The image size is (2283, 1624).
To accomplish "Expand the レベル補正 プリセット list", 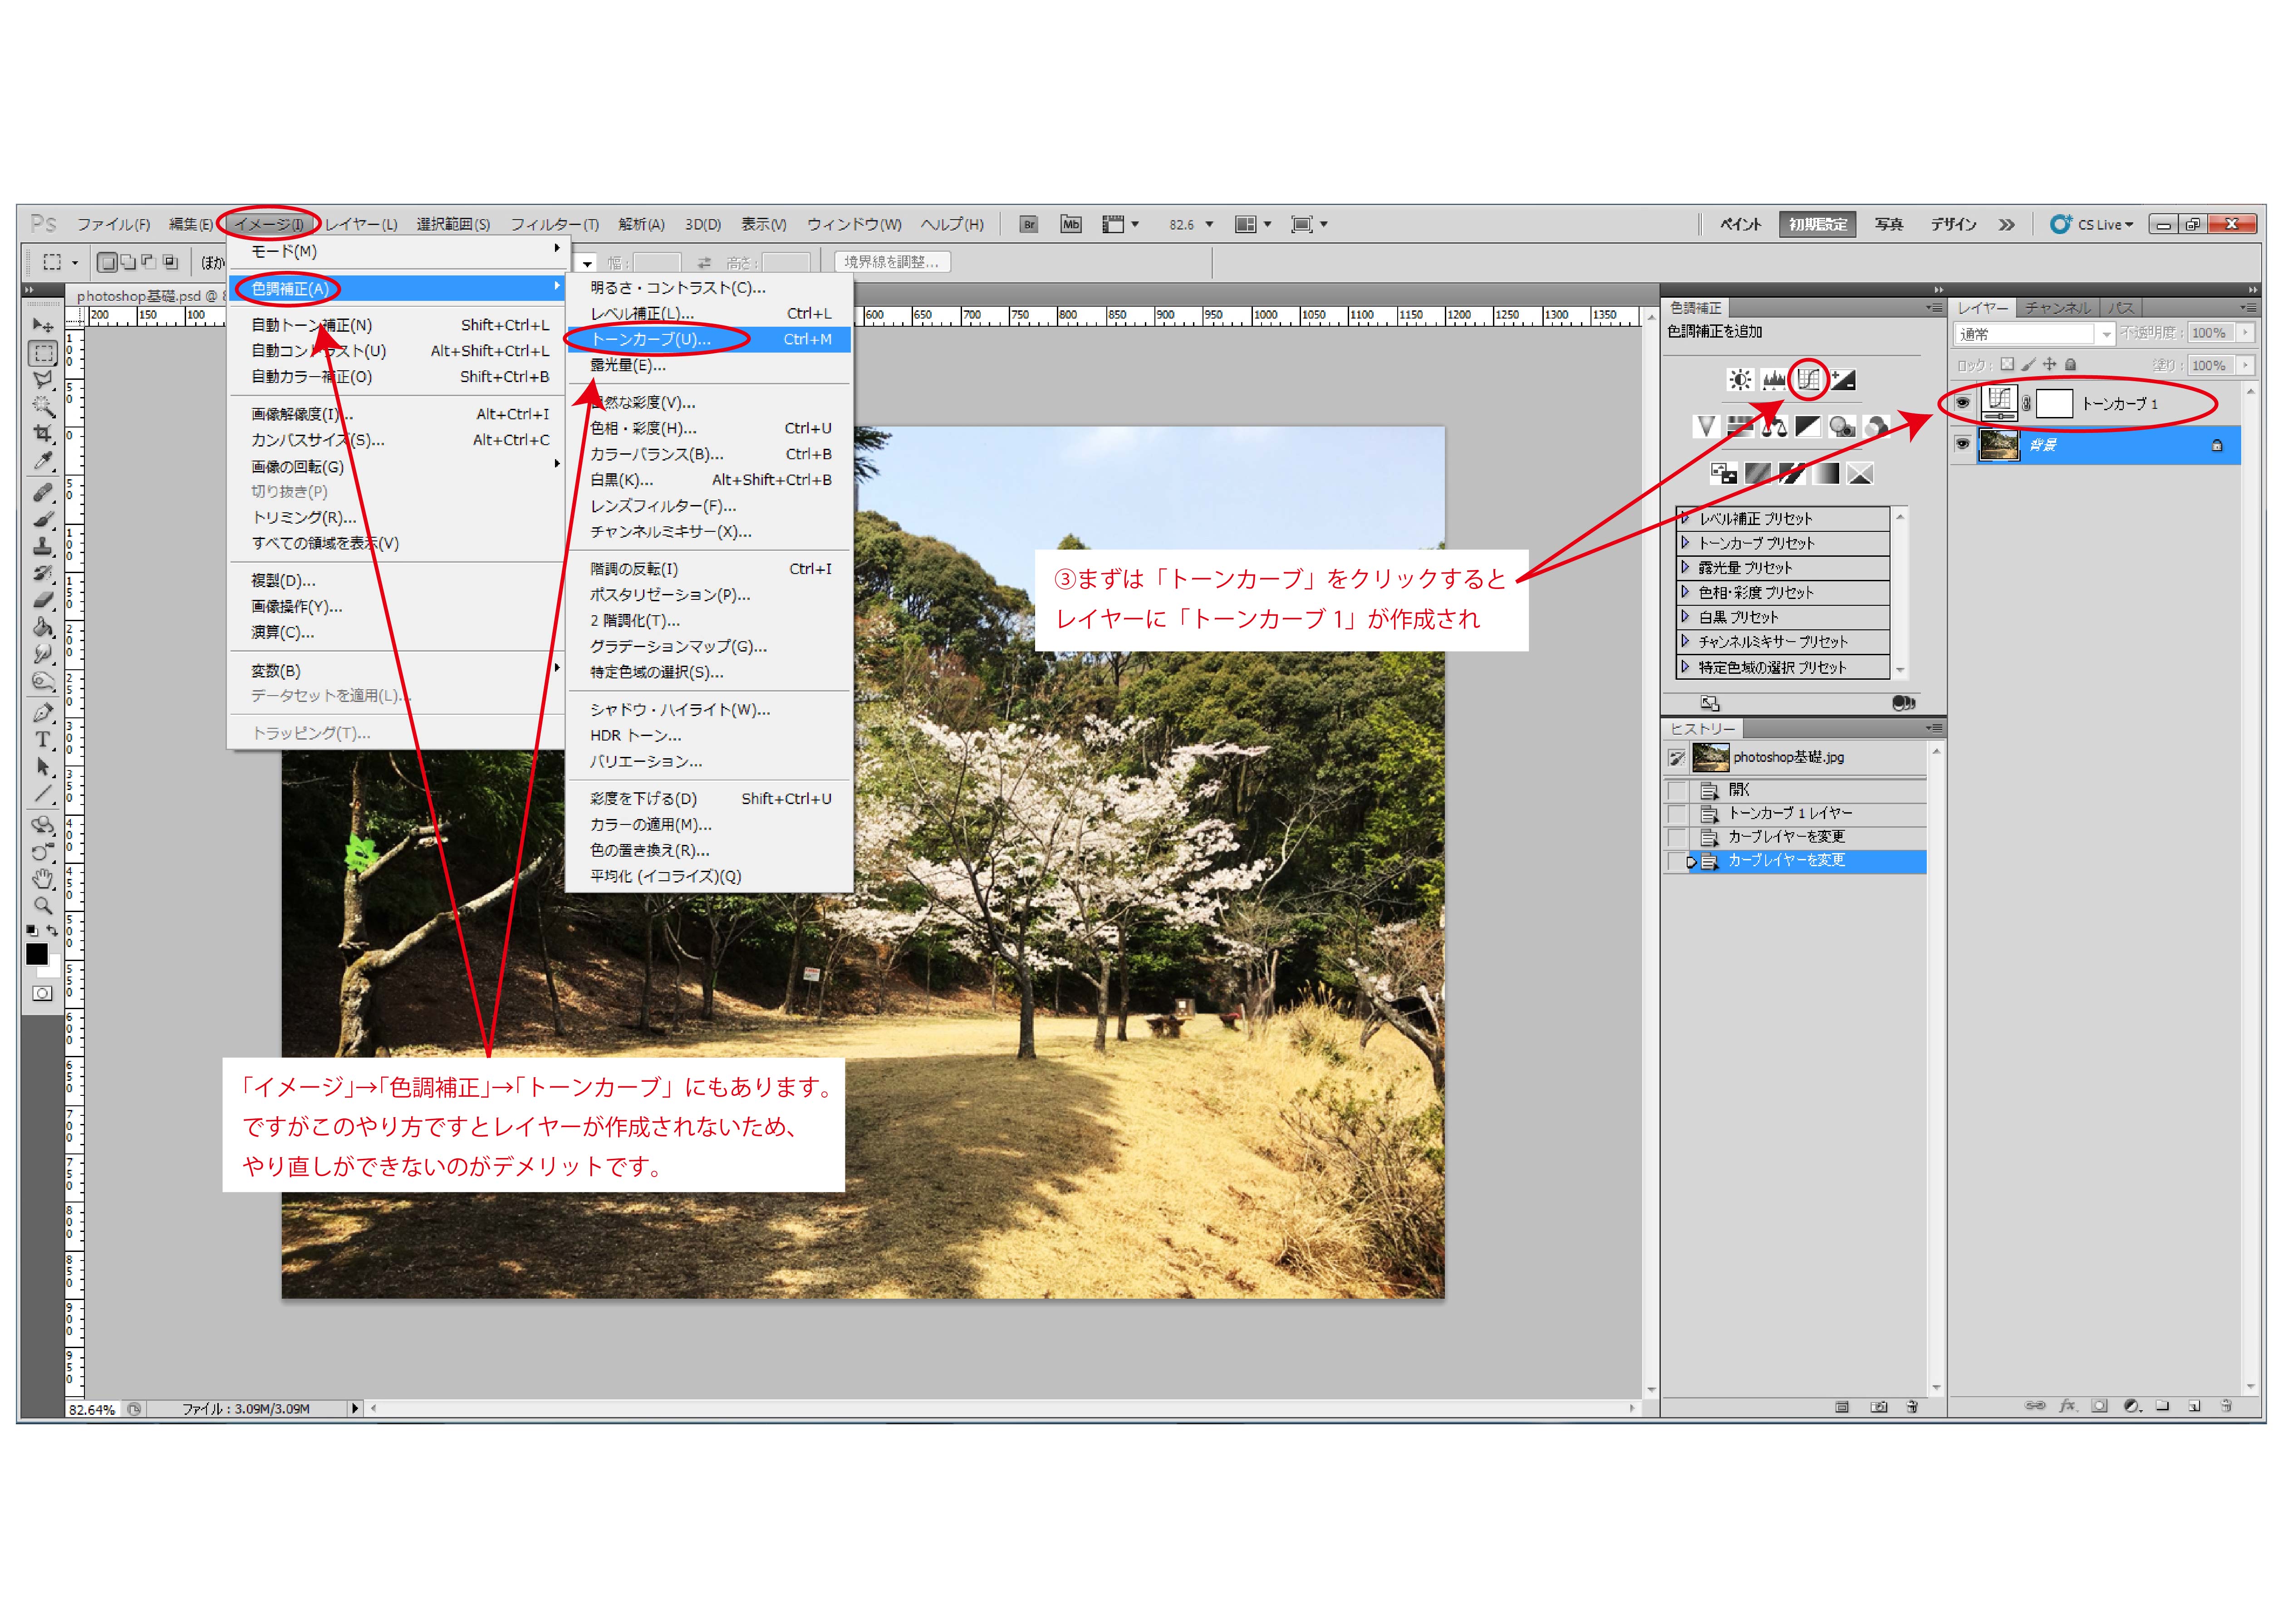I will tap(1686, 518).
